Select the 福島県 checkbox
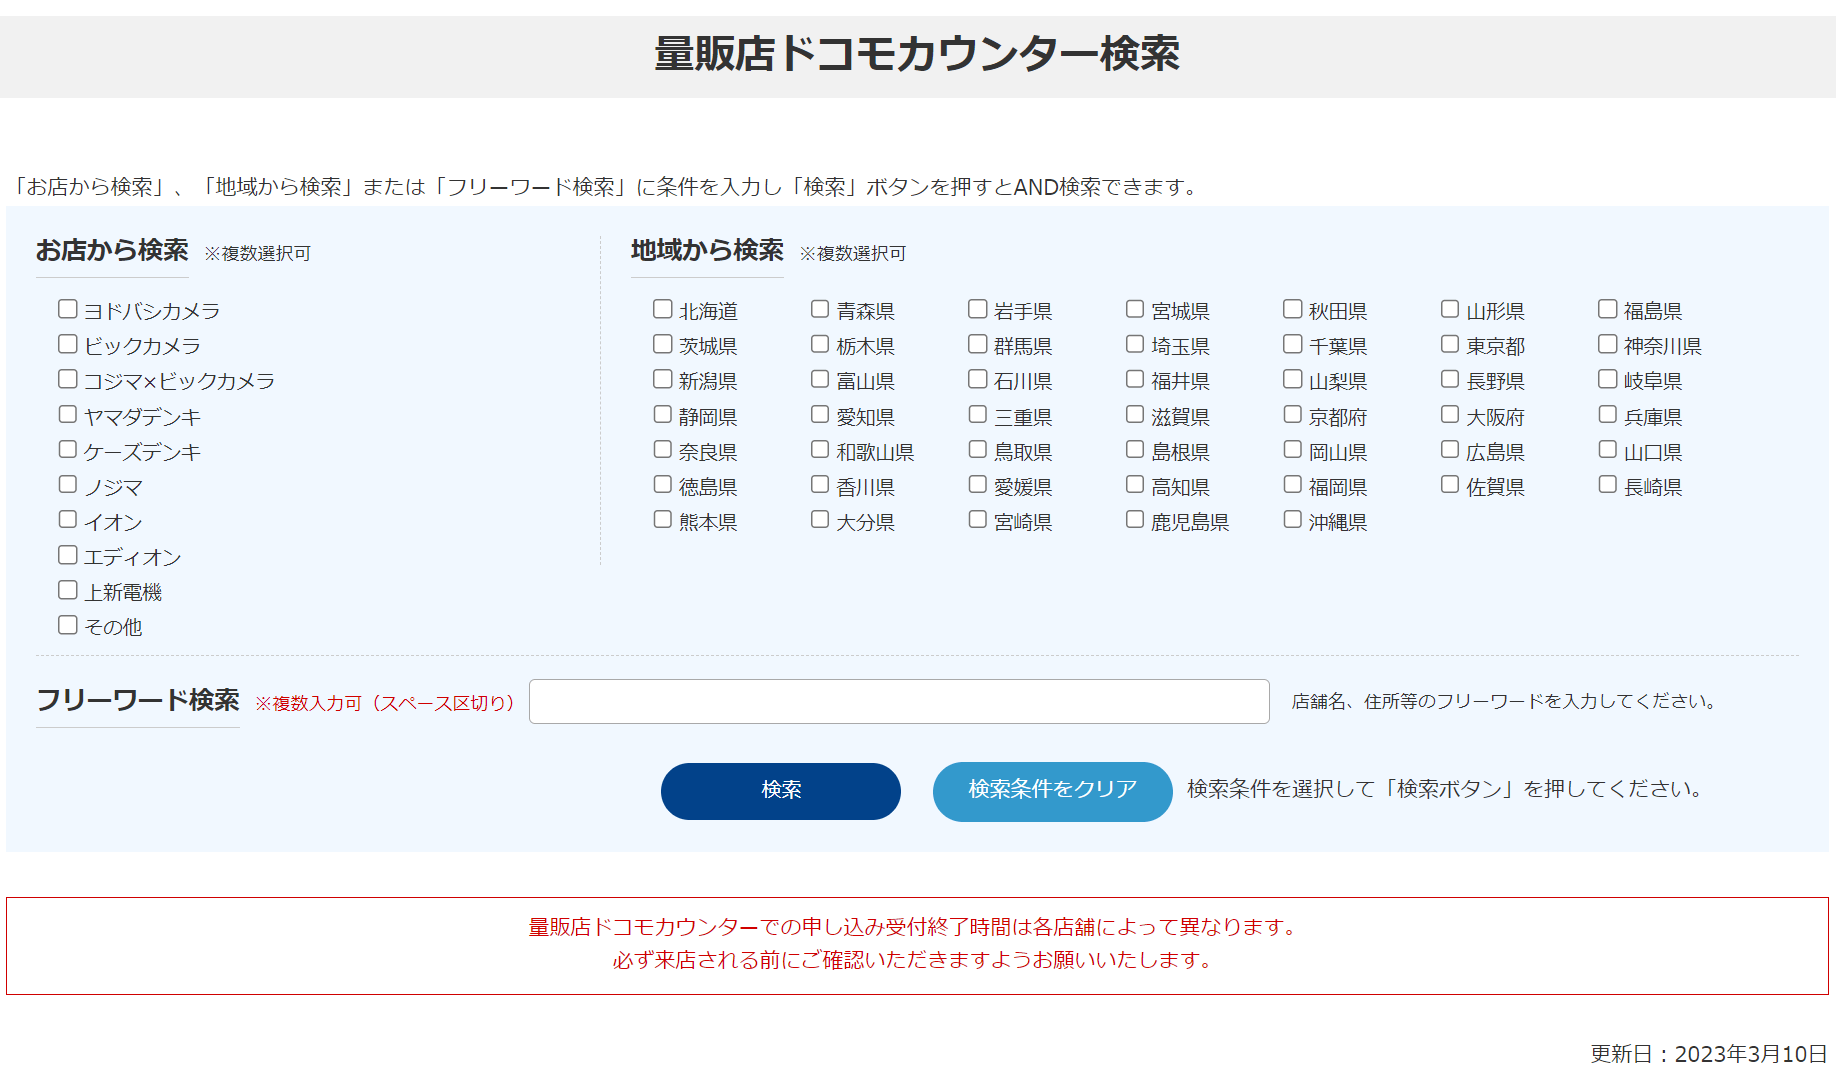The image size is (1836, 1074). (x=1608, y=309)
